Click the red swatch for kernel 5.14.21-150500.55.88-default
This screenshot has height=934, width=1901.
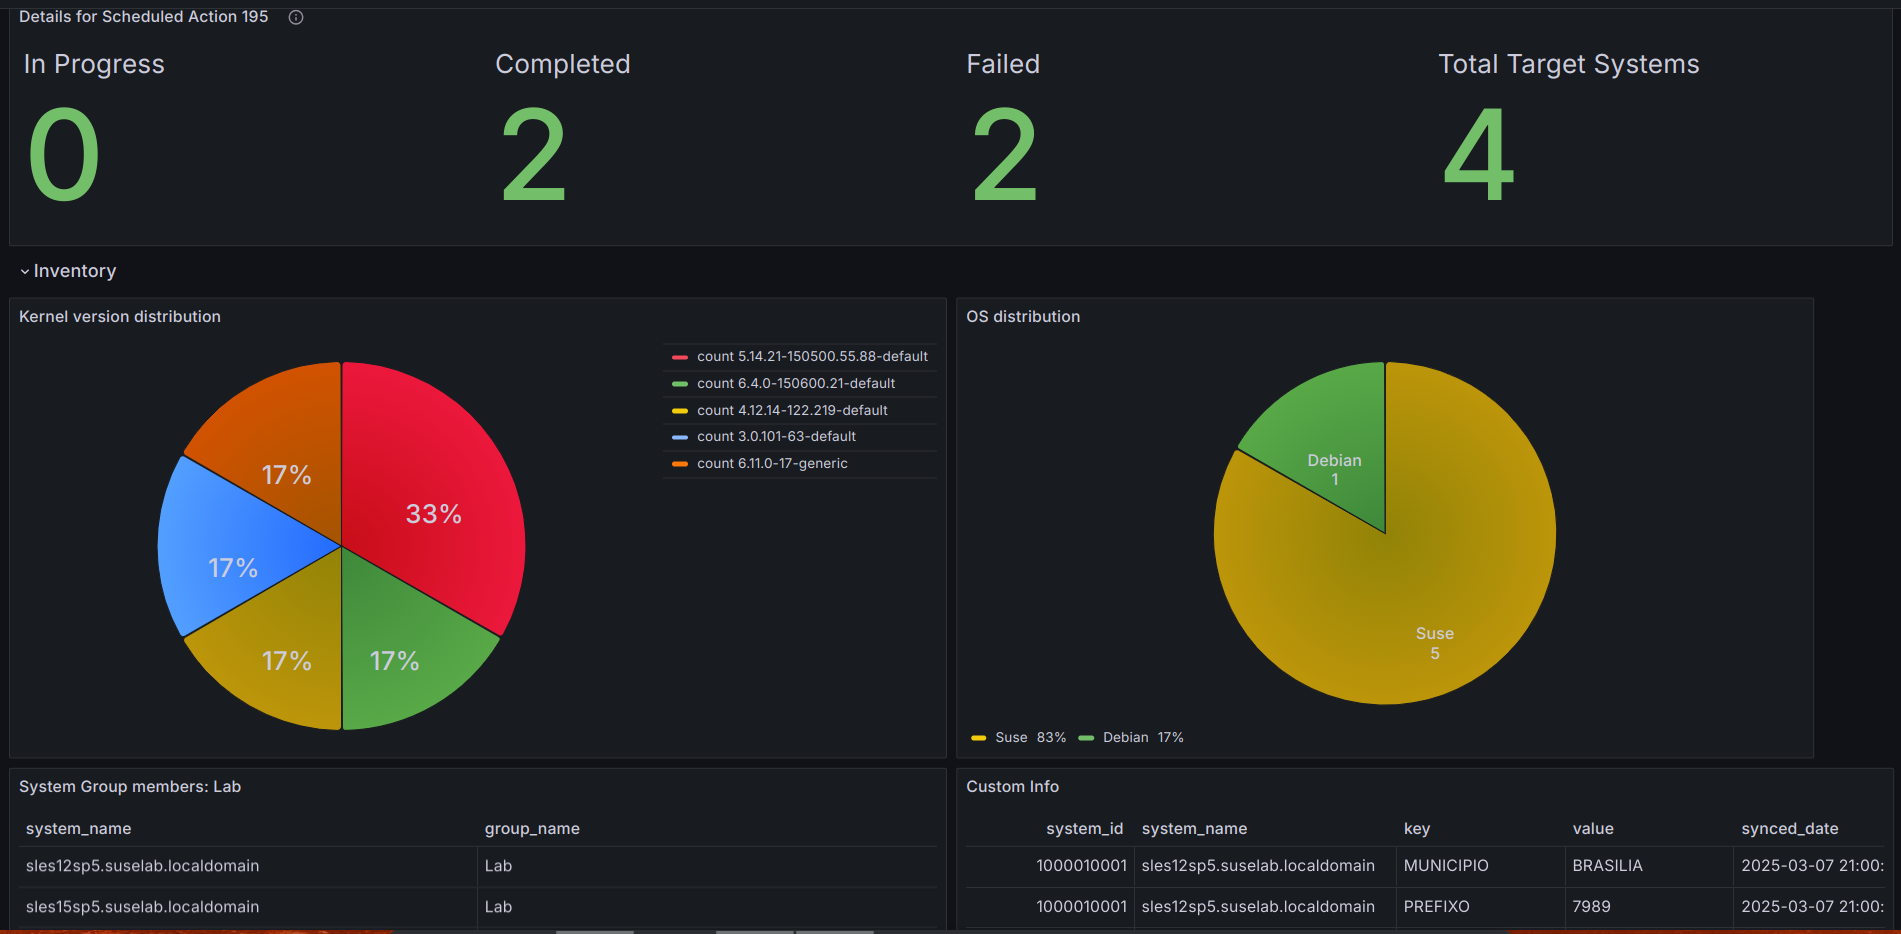680,357
